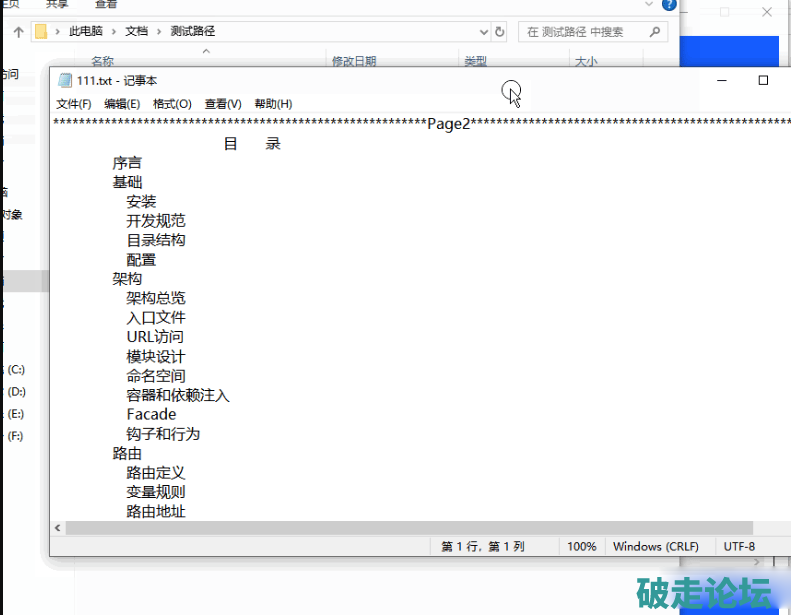
Task: Maximize the 111.txt Notepad window
Action: pos(763,80)
